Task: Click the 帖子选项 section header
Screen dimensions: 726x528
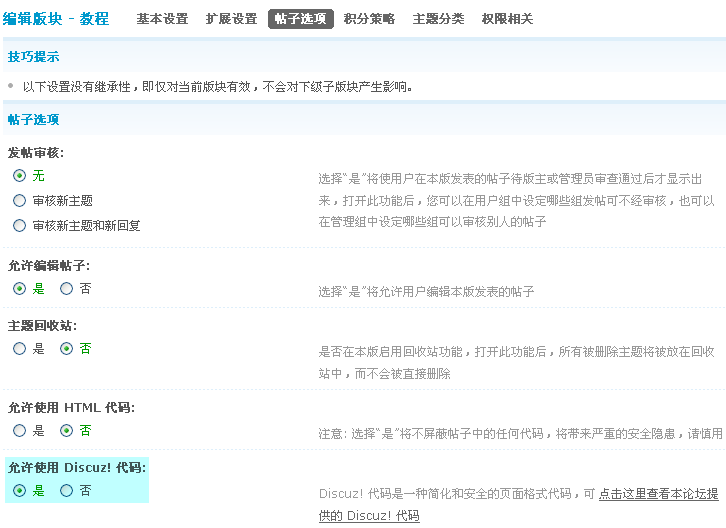Action: 33,120
